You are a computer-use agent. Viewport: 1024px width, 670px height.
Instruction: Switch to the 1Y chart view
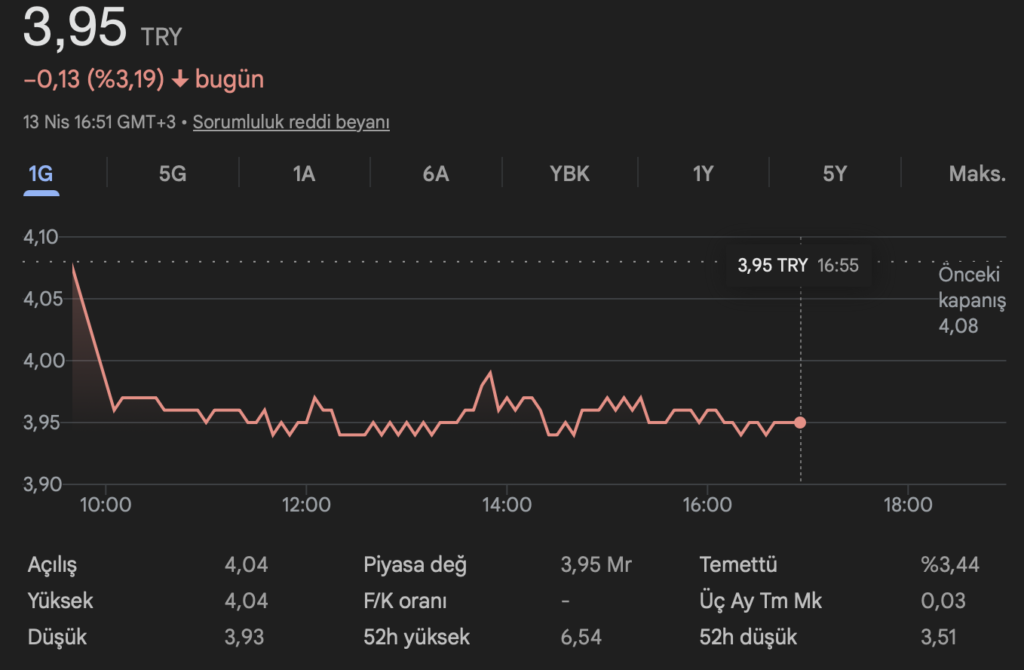[x=702, y=173]
